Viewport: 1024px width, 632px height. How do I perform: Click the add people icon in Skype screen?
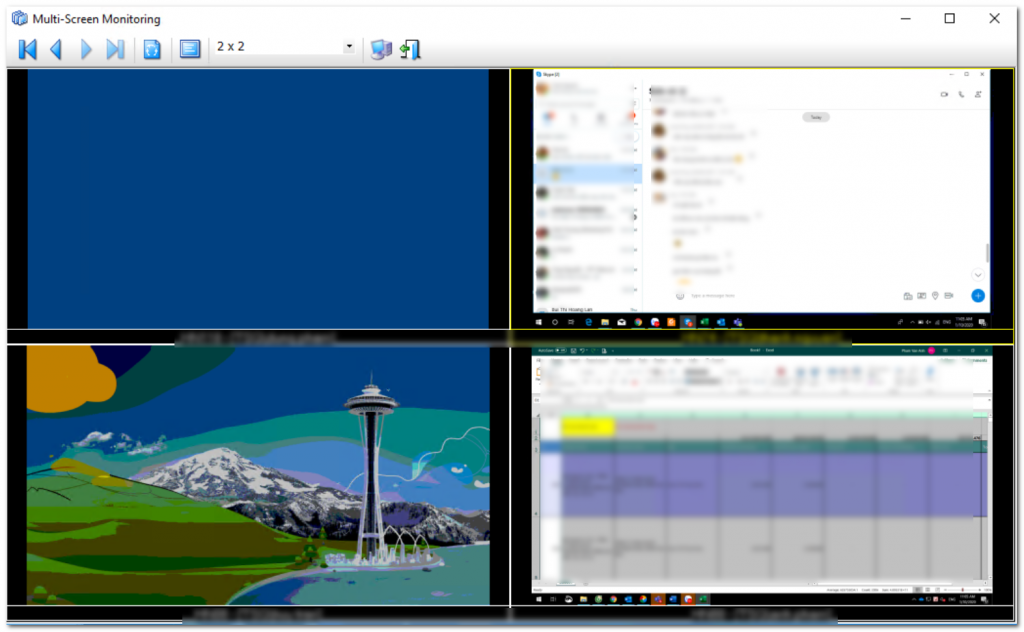(x=978, y=95)
